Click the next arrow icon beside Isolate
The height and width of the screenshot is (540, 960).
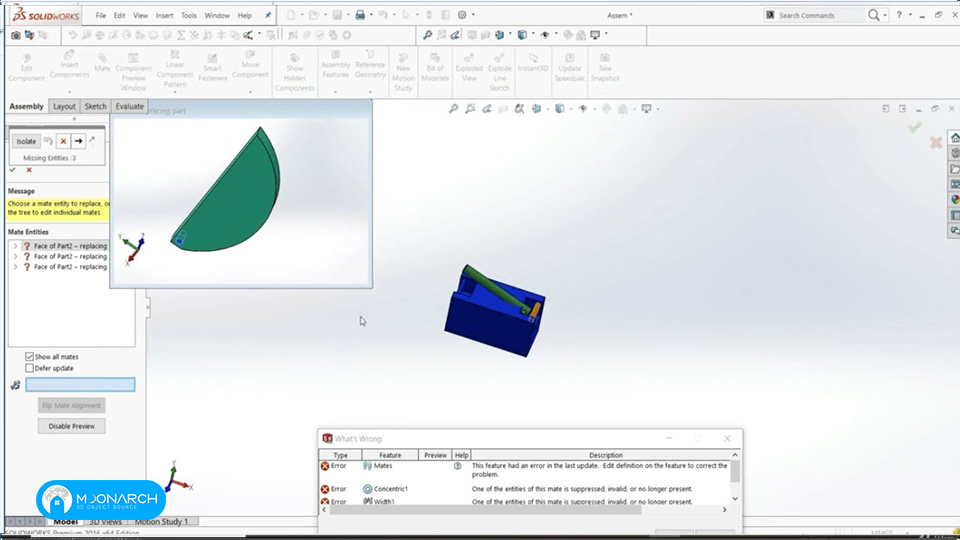pyautogui.click(x=78, y=141)
